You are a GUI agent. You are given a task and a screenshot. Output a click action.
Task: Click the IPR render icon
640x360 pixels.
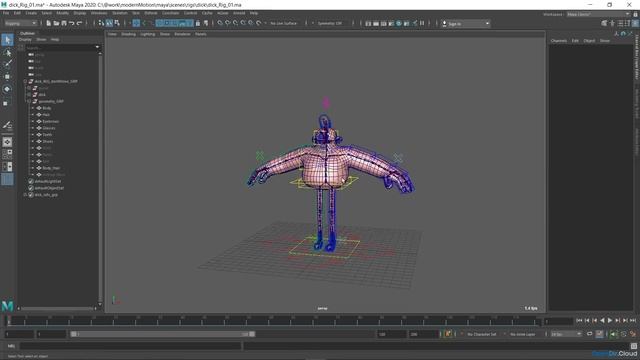(x=383, y=24)
